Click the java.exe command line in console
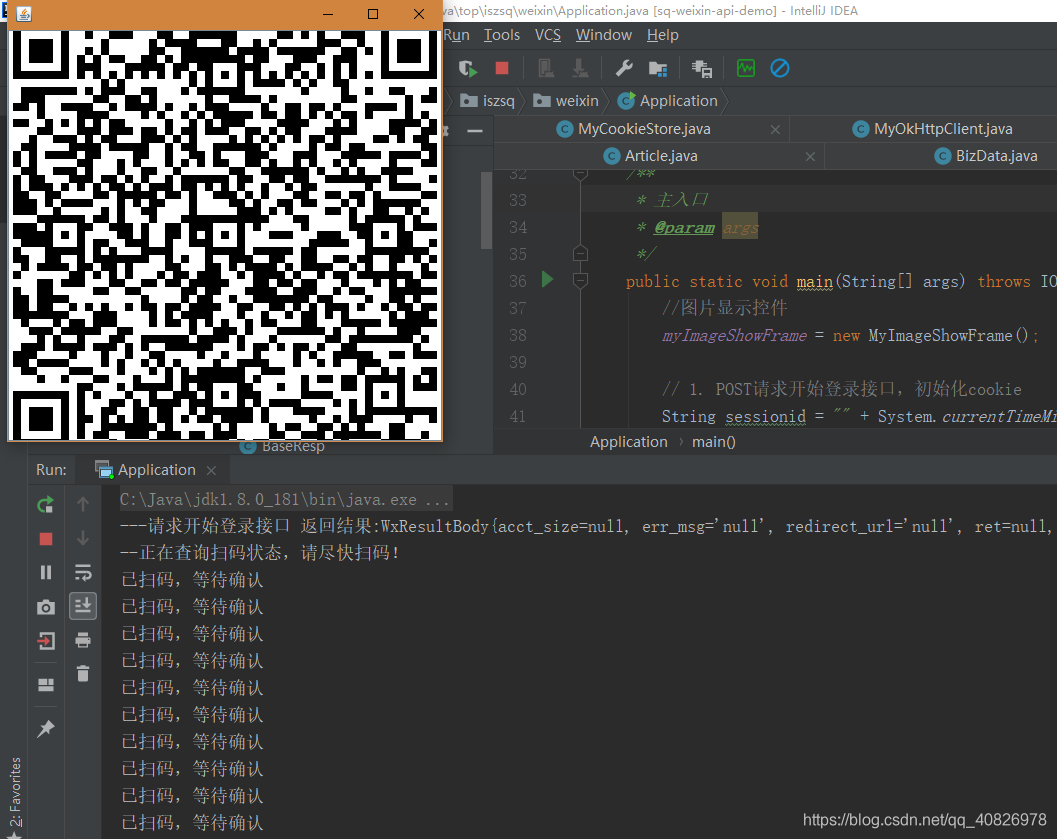This screenshot has height=839, width=1057. tap(284, 499)
